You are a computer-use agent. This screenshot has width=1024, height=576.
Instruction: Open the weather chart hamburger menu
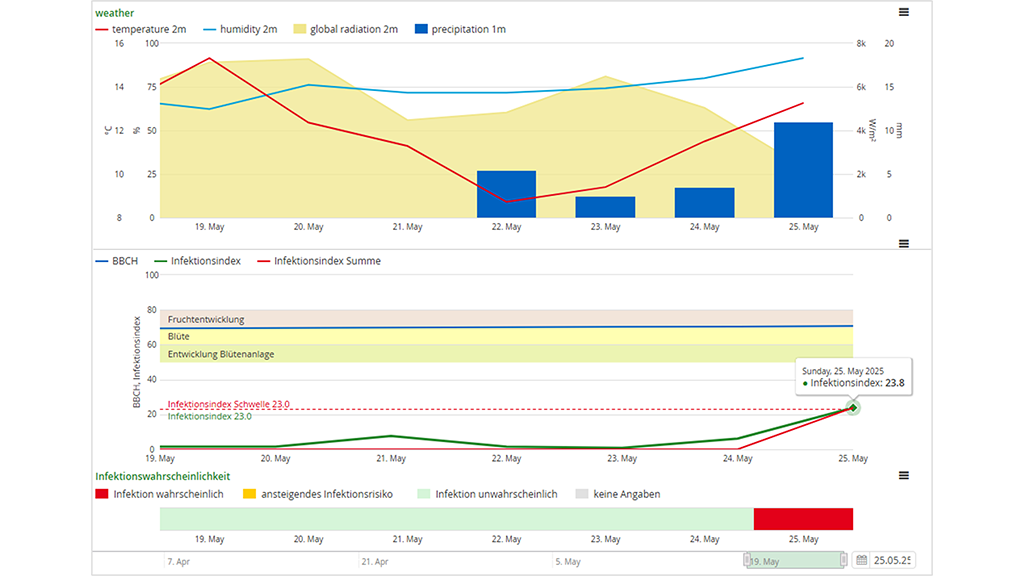coord(904,12)
